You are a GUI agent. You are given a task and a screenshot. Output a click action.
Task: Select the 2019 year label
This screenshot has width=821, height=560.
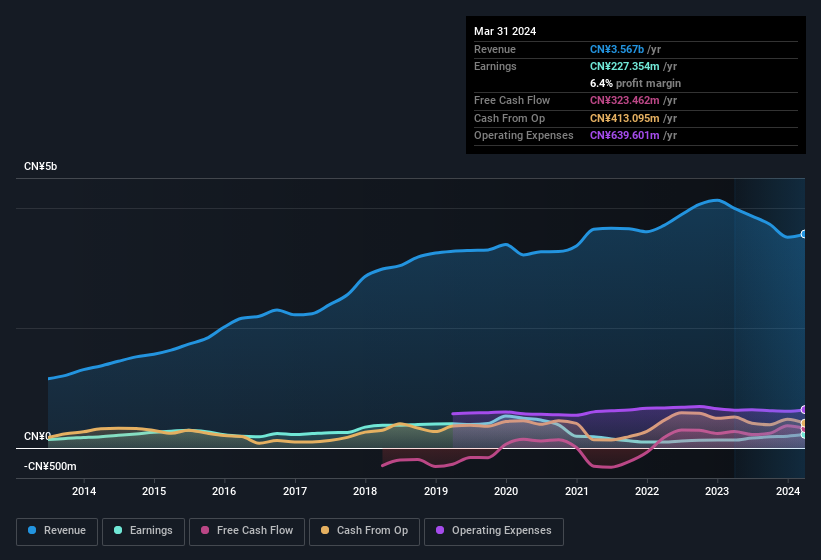click(x=436, y=491)
